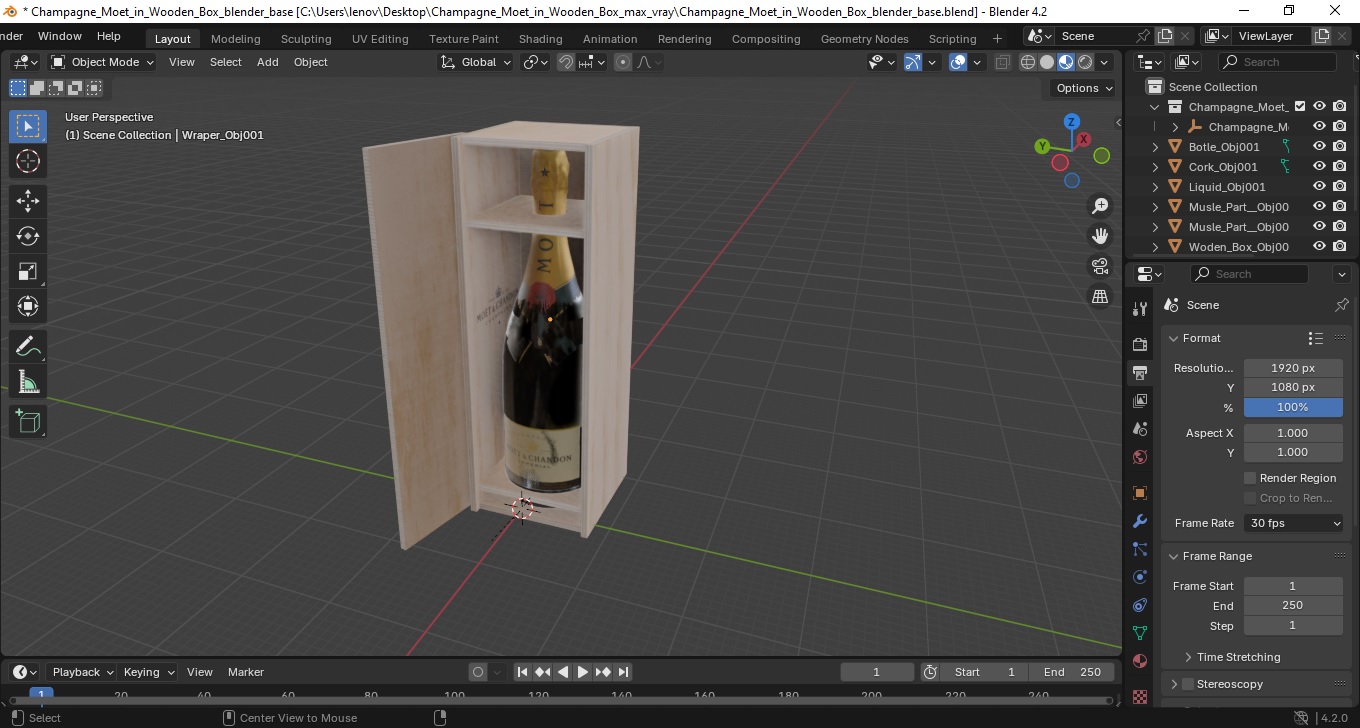Open the Select menu in viewport header

coord(225,62)
